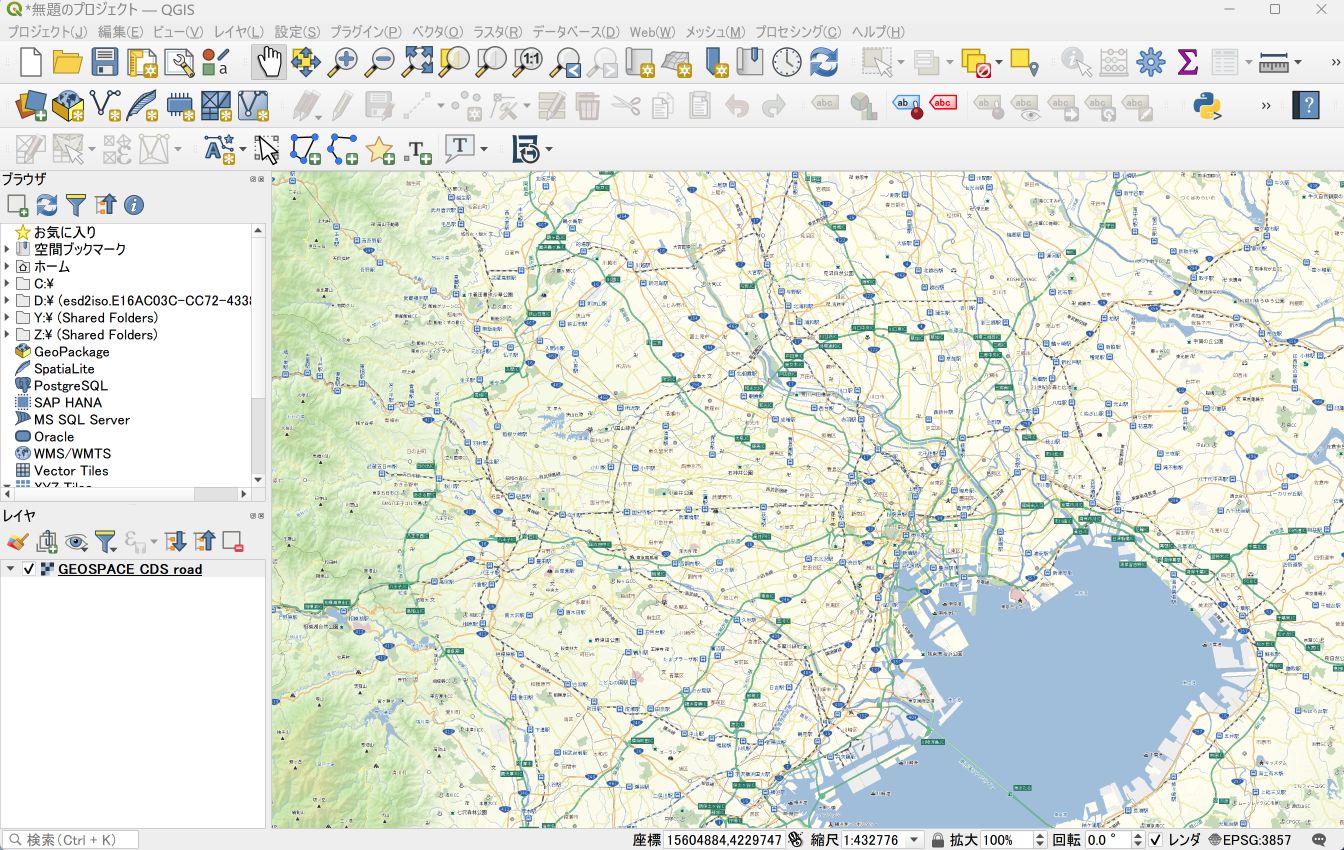
Task: Open the measure tool dropdown arrow
Action: click(1298, 62)
